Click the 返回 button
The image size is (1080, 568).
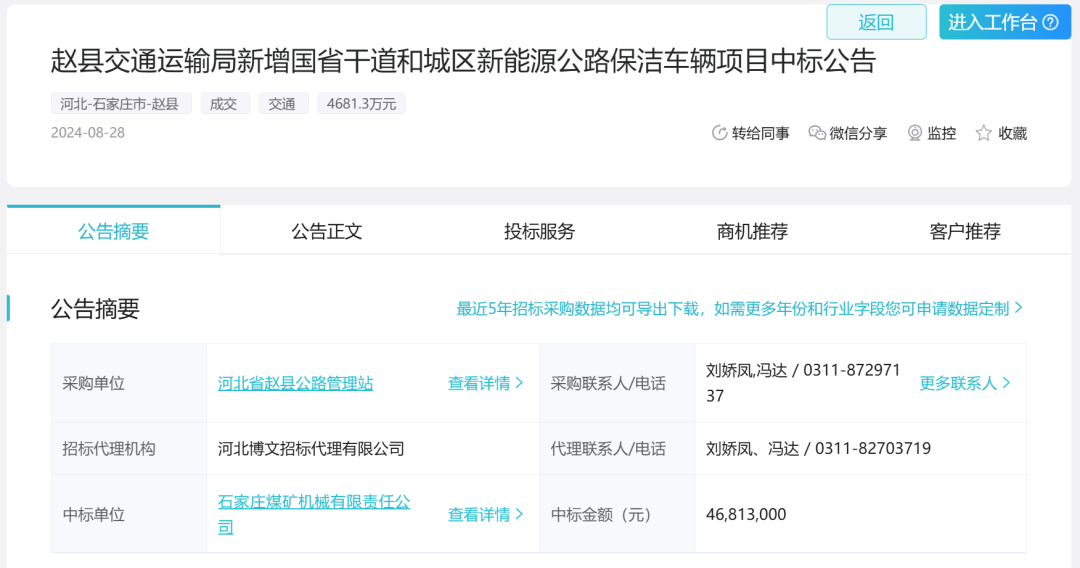coord(876,22)
